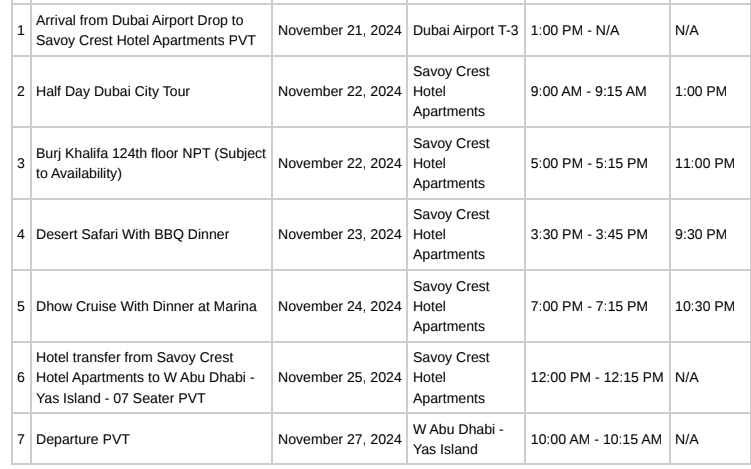Click the 1:00 PM - N/A time cell

[597, 30]
